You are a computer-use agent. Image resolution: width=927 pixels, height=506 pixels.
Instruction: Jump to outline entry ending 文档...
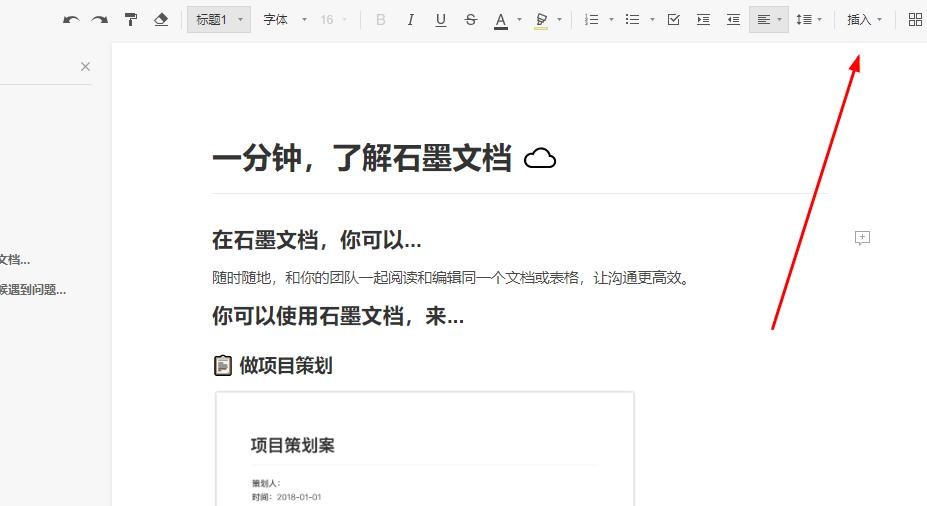click(15, 260)
